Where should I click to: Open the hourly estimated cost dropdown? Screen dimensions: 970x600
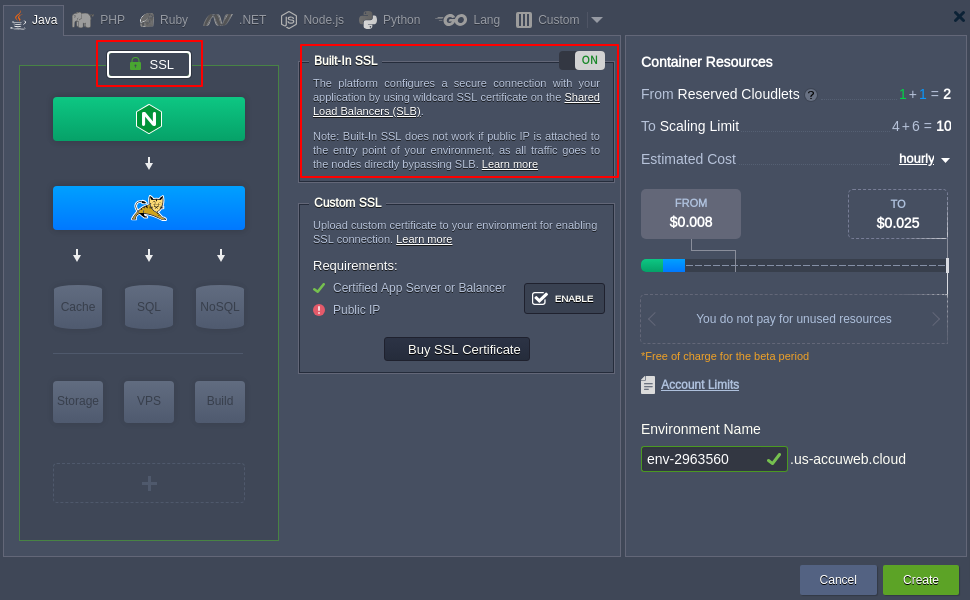[924, 159]
